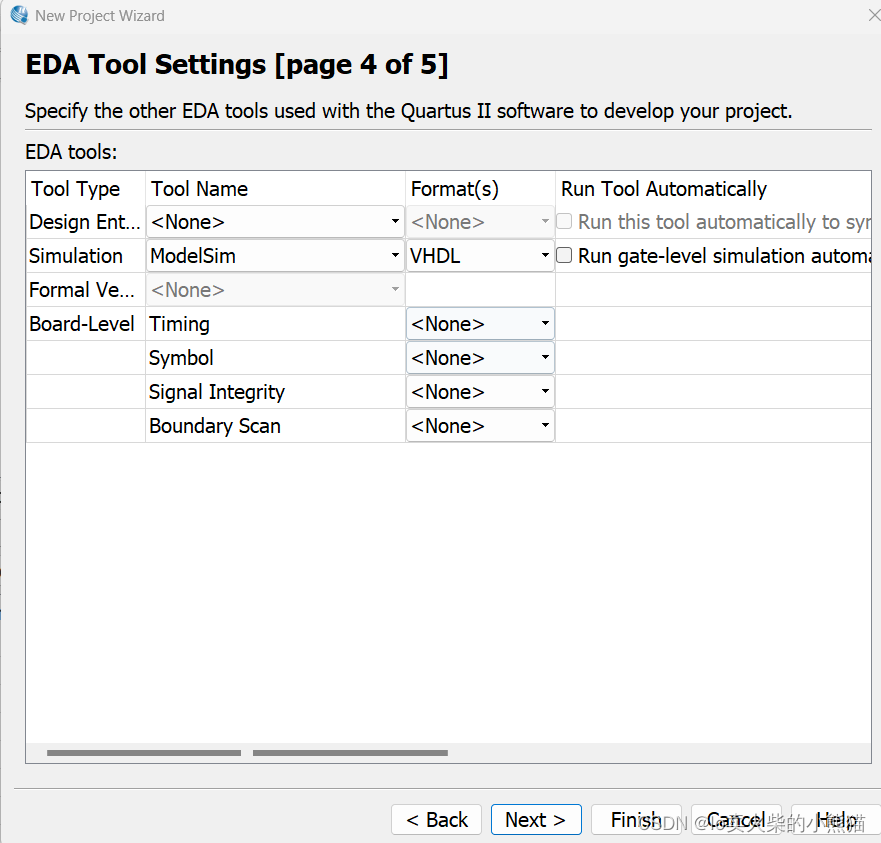The image size is (881, 843).
Task: Open the Simulation format dropdown showing VHDL
Action: [480, 256]
